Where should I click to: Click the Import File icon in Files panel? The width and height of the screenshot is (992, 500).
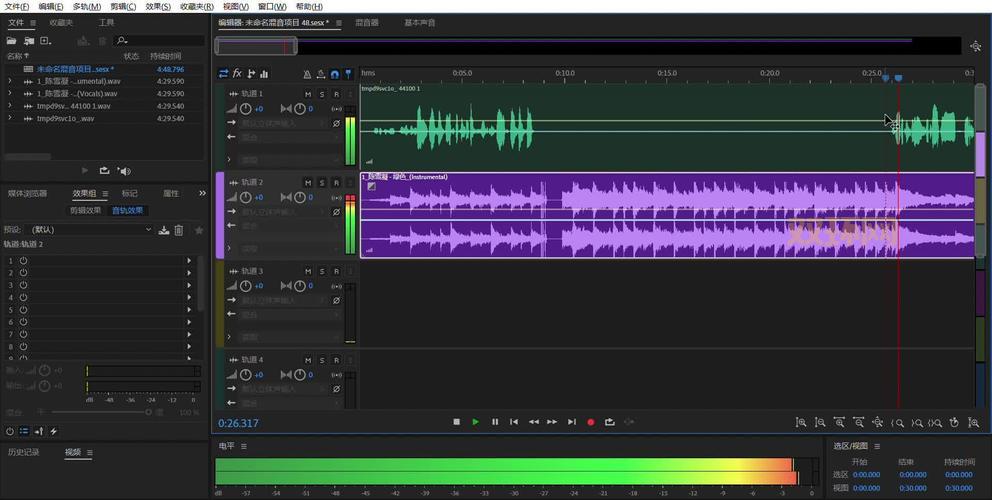point(29,41)
